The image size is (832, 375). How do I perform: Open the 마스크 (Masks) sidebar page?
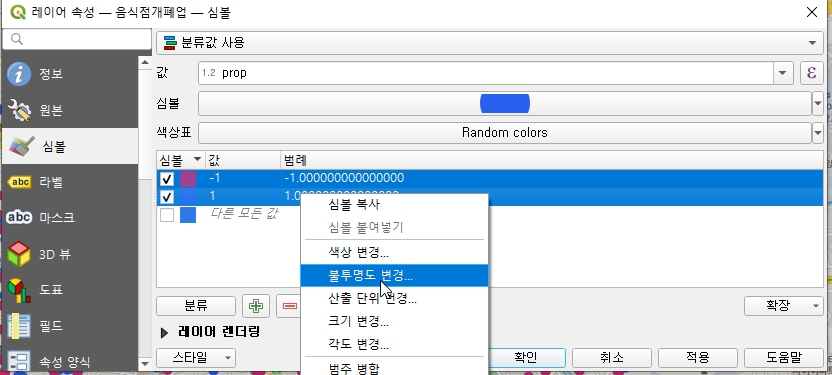click(x=70, y=217)
